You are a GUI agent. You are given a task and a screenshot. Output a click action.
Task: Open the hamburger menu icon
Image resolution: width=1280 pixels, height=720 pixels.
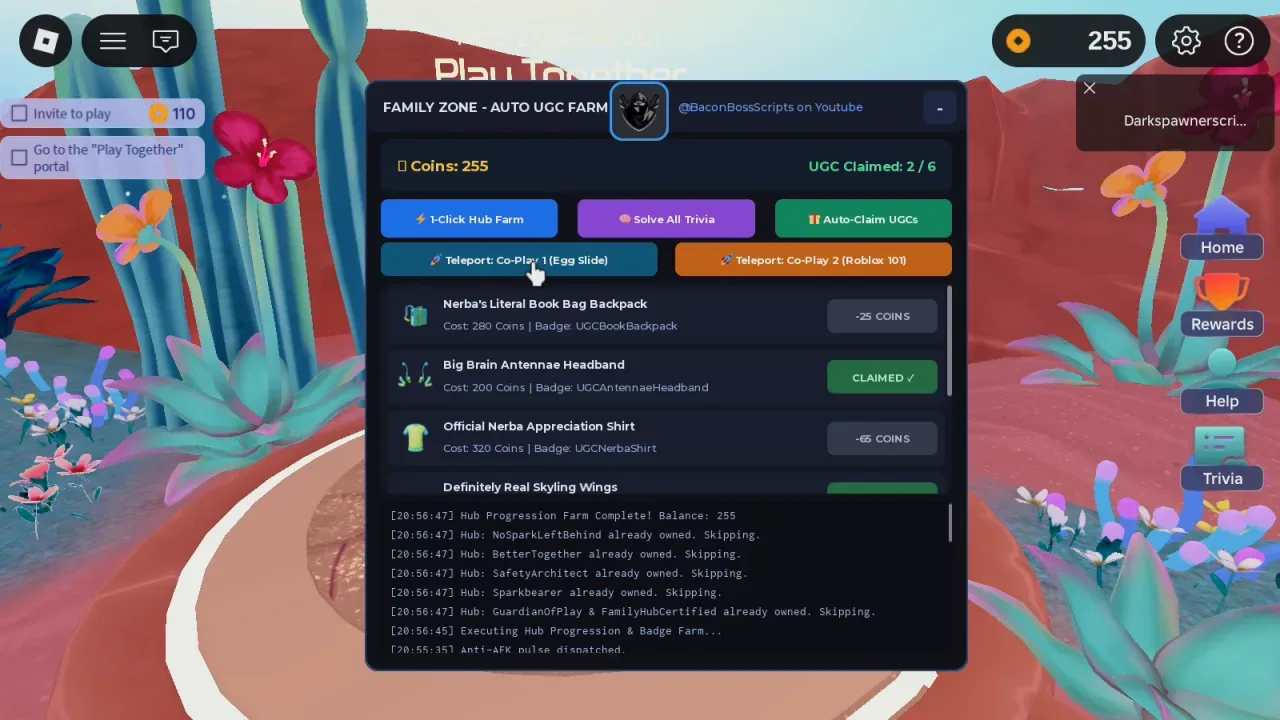(x=113, y=41)
